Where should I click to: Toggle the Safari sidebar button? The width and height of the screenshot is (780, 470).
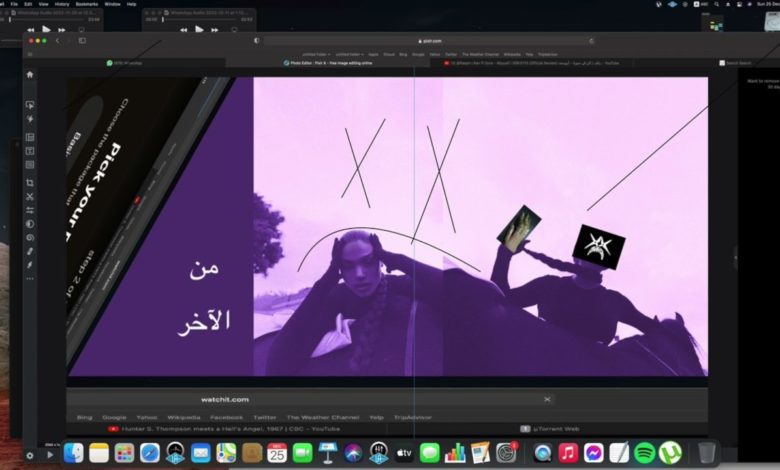pyautogui.click(x=82, y=41)
